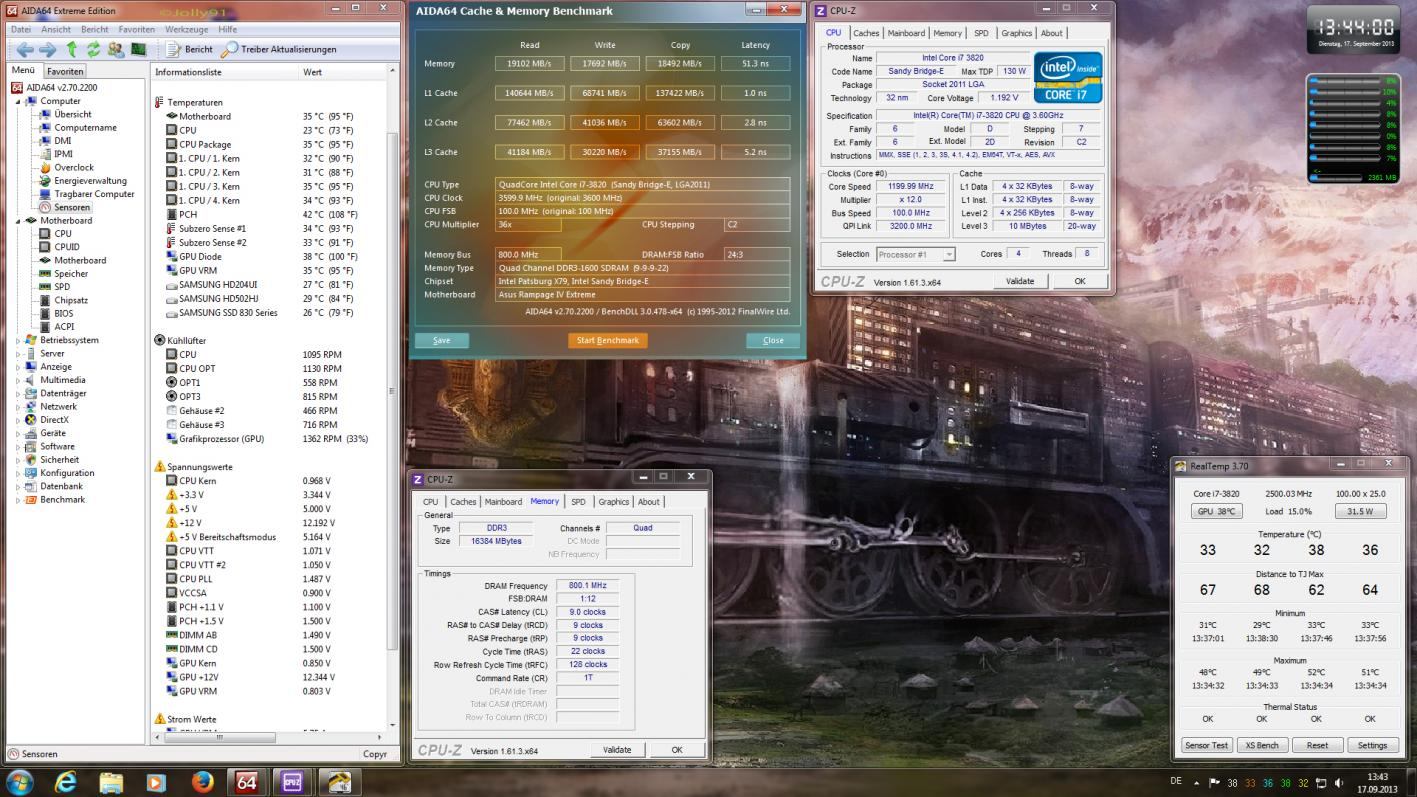Go forward with AIDA64 forward arrow
The width and height of the screenshot is (1417, 797).
[x=47, y=49]
